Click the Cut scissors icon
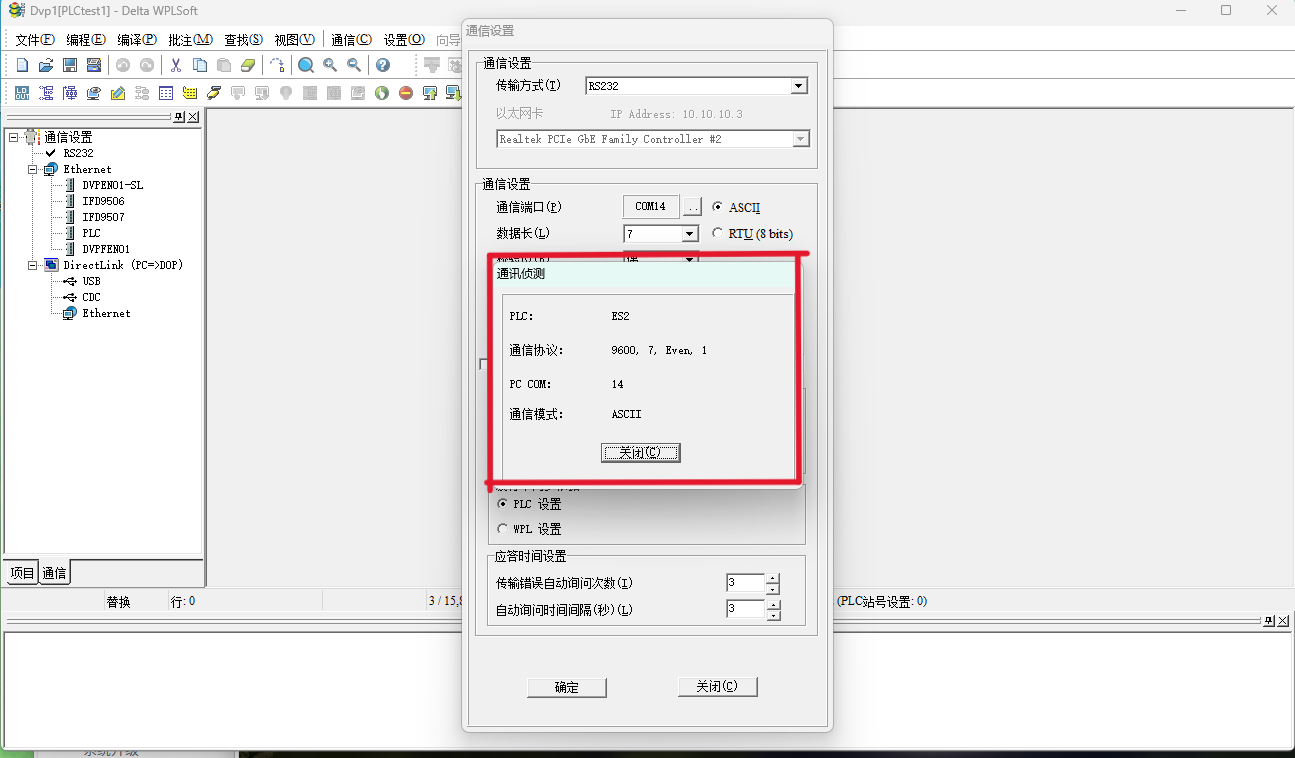 pyautogui.click(x=176, y=65)
